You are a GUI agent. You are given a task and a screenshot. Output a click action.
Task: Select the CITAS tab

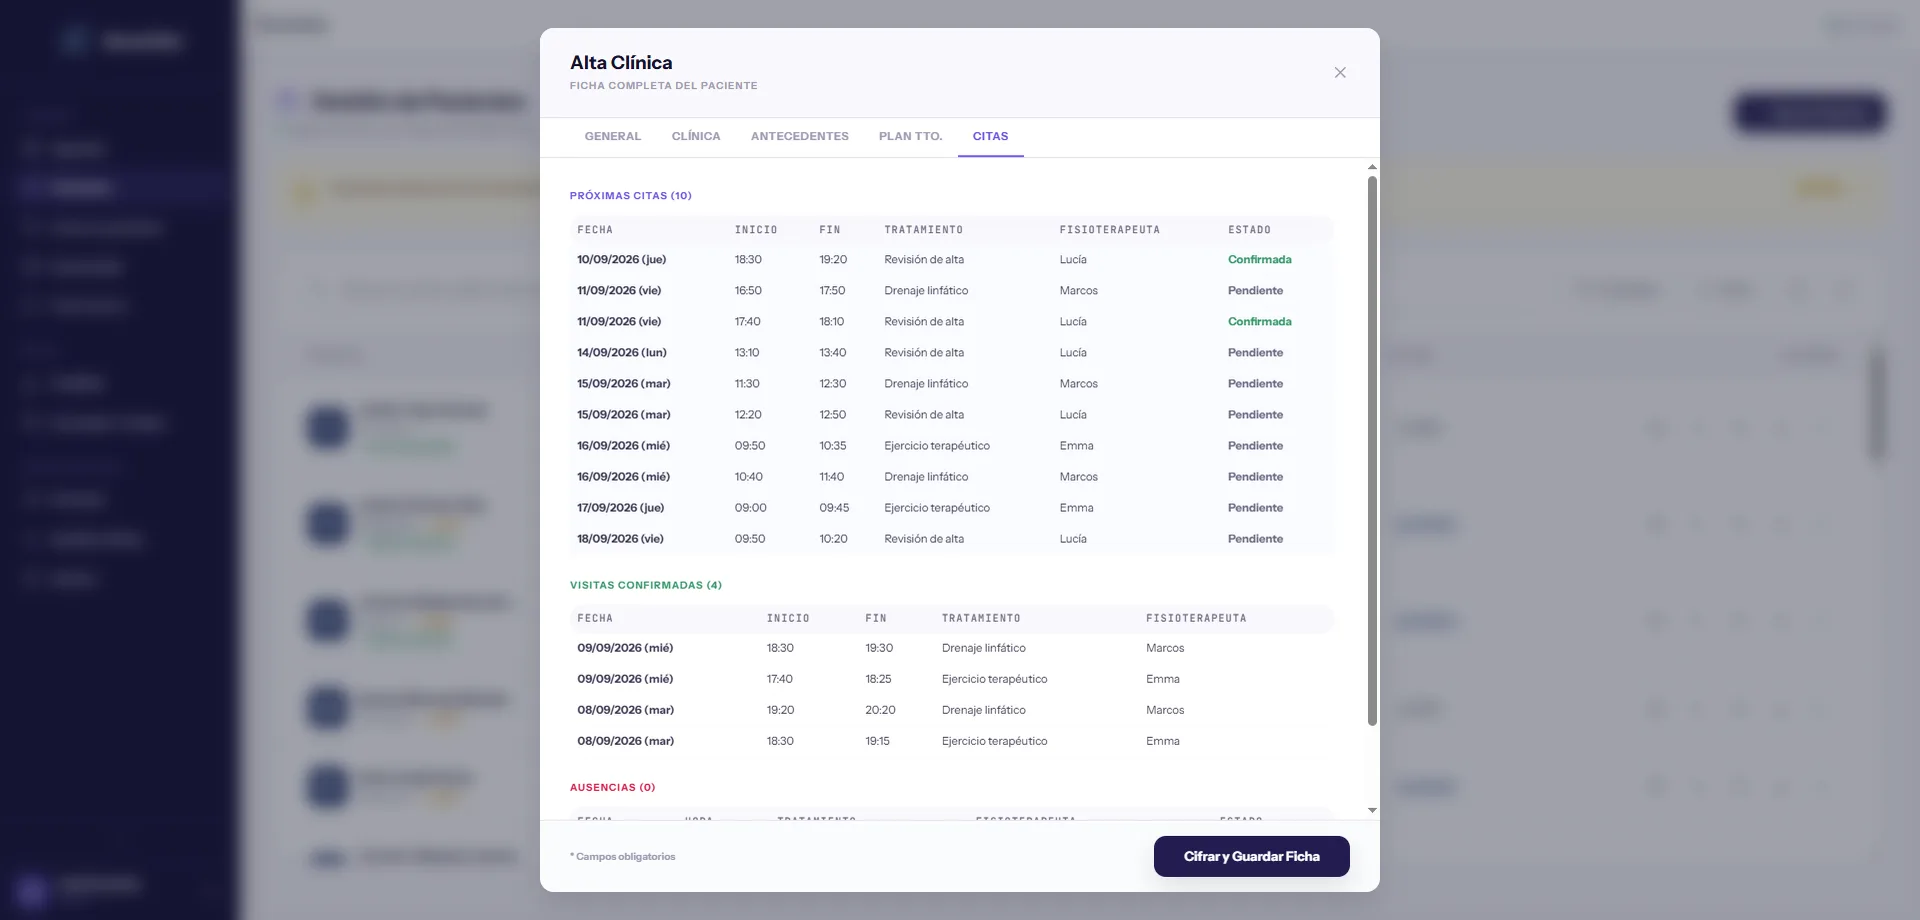(x=990, y=136)
